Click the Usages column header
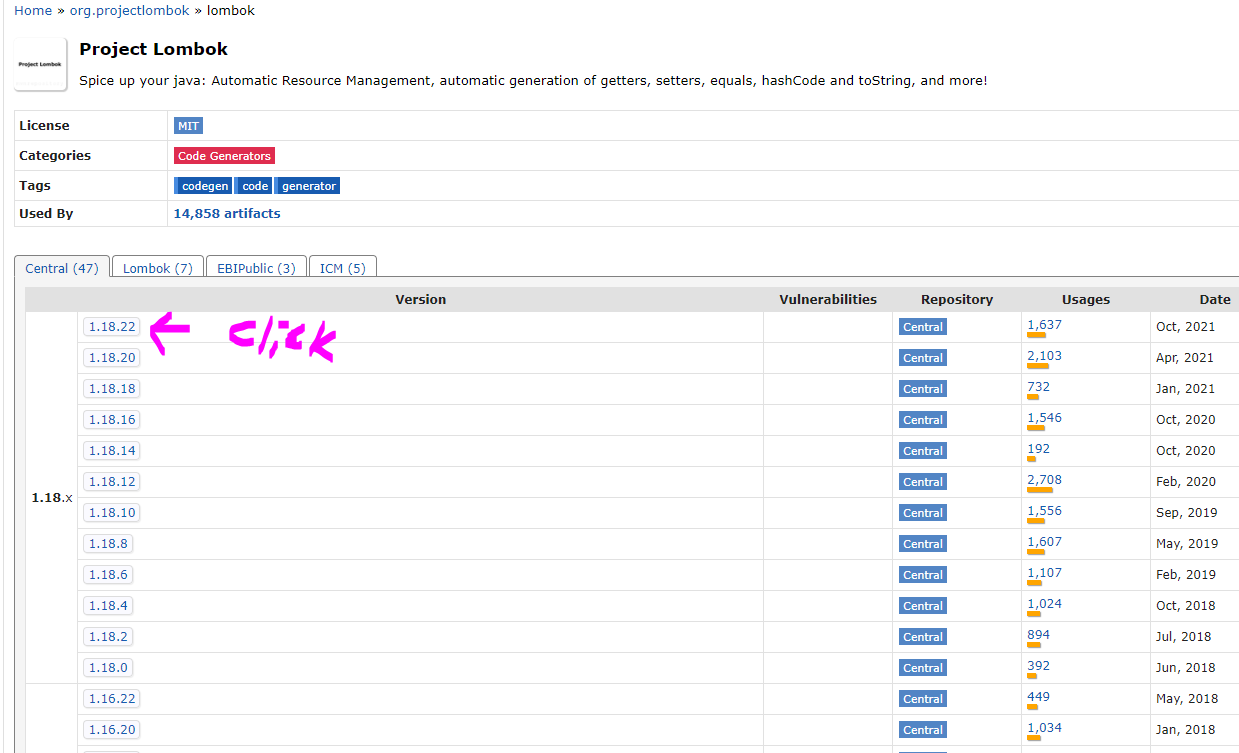Image resolution: width=1239 pixels, height=753 pixels. (1086, 299)
